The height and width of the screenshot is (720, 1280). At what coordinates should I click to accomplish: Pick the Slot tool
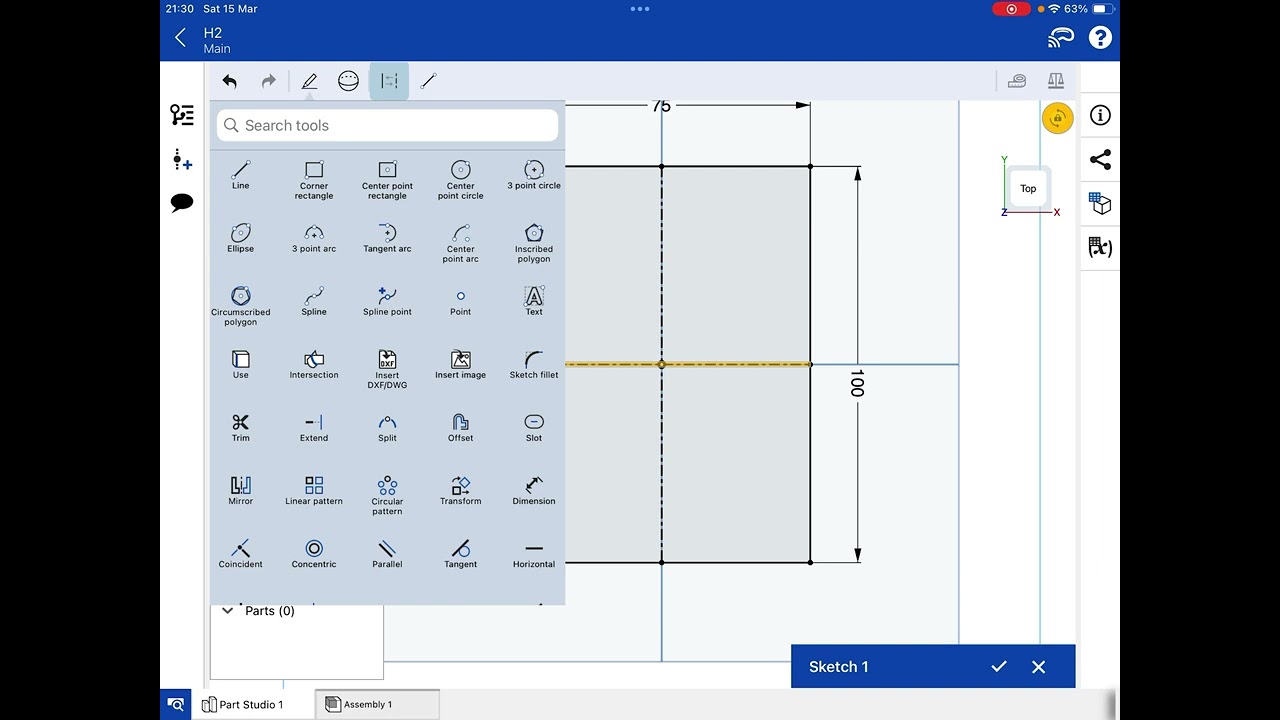click(534, 427)
